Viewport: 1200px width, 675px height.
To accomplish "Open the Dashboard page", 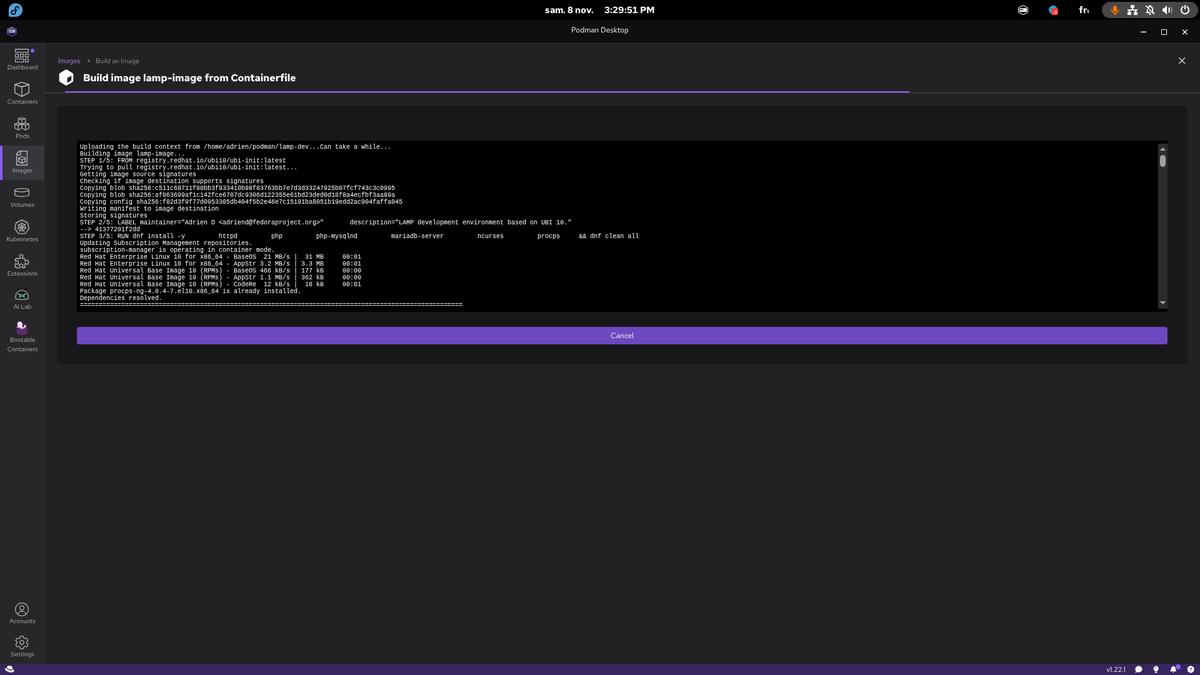I will [x=22, y=60].
